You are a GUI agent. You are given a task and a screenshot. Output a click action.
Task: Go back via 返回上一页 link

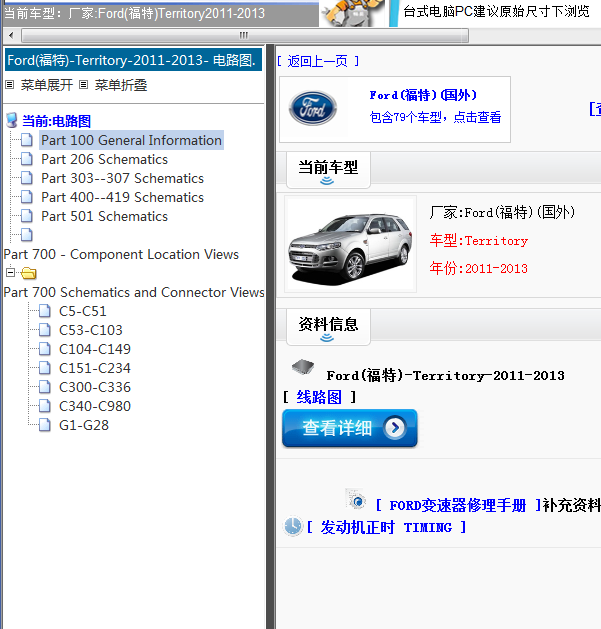tap(318, 61)
